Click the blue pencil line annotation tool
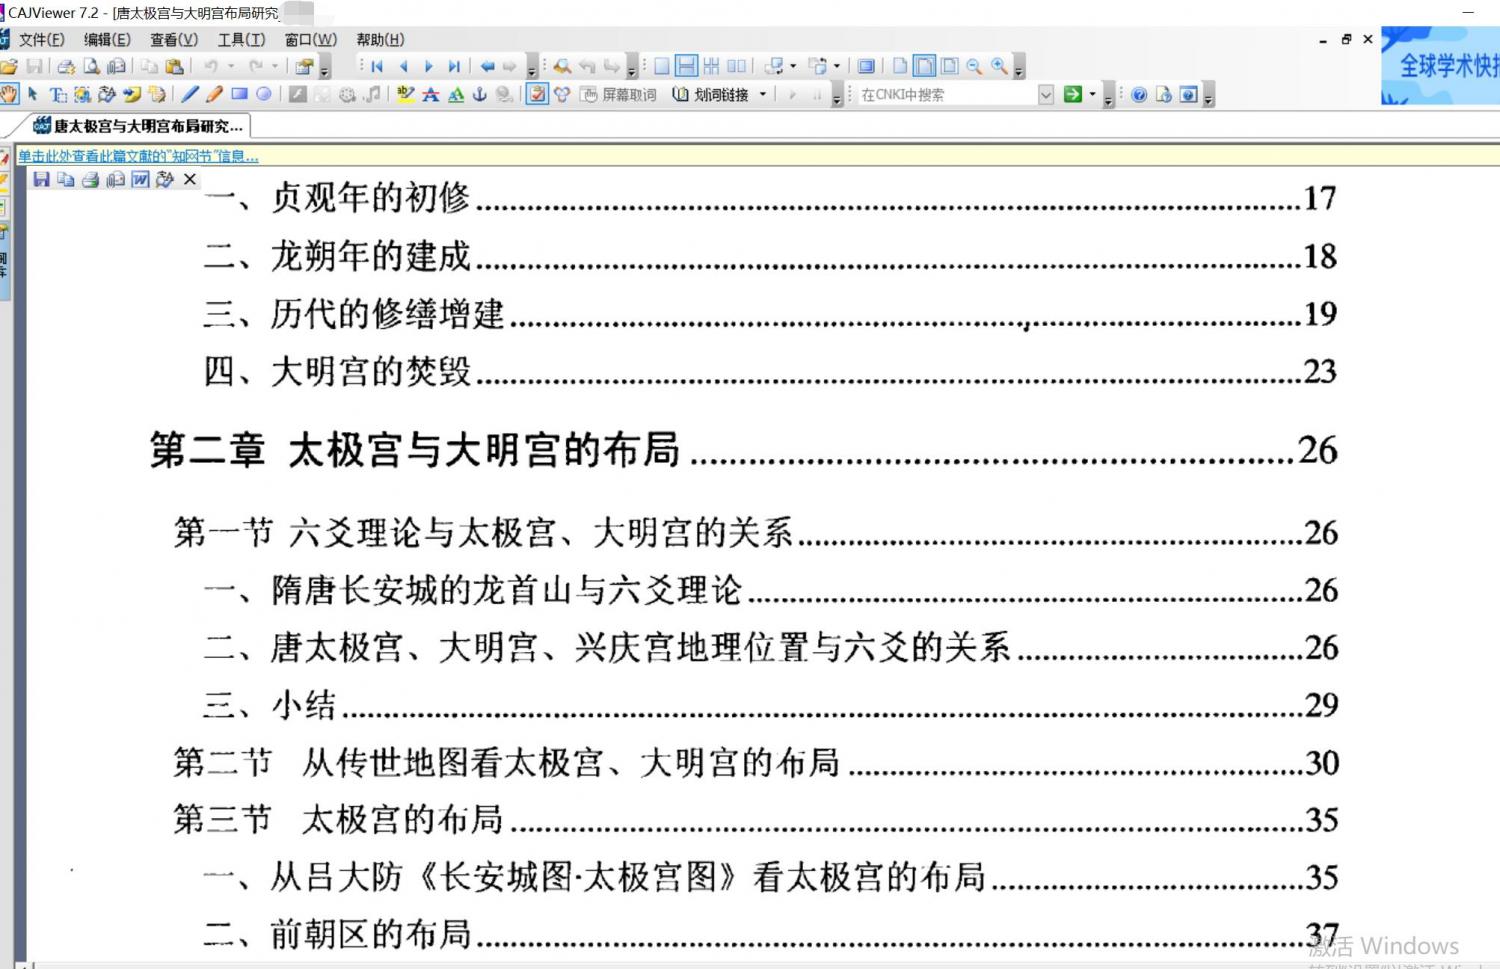This screenshot has width=1500, height=969. click(190, 94)
